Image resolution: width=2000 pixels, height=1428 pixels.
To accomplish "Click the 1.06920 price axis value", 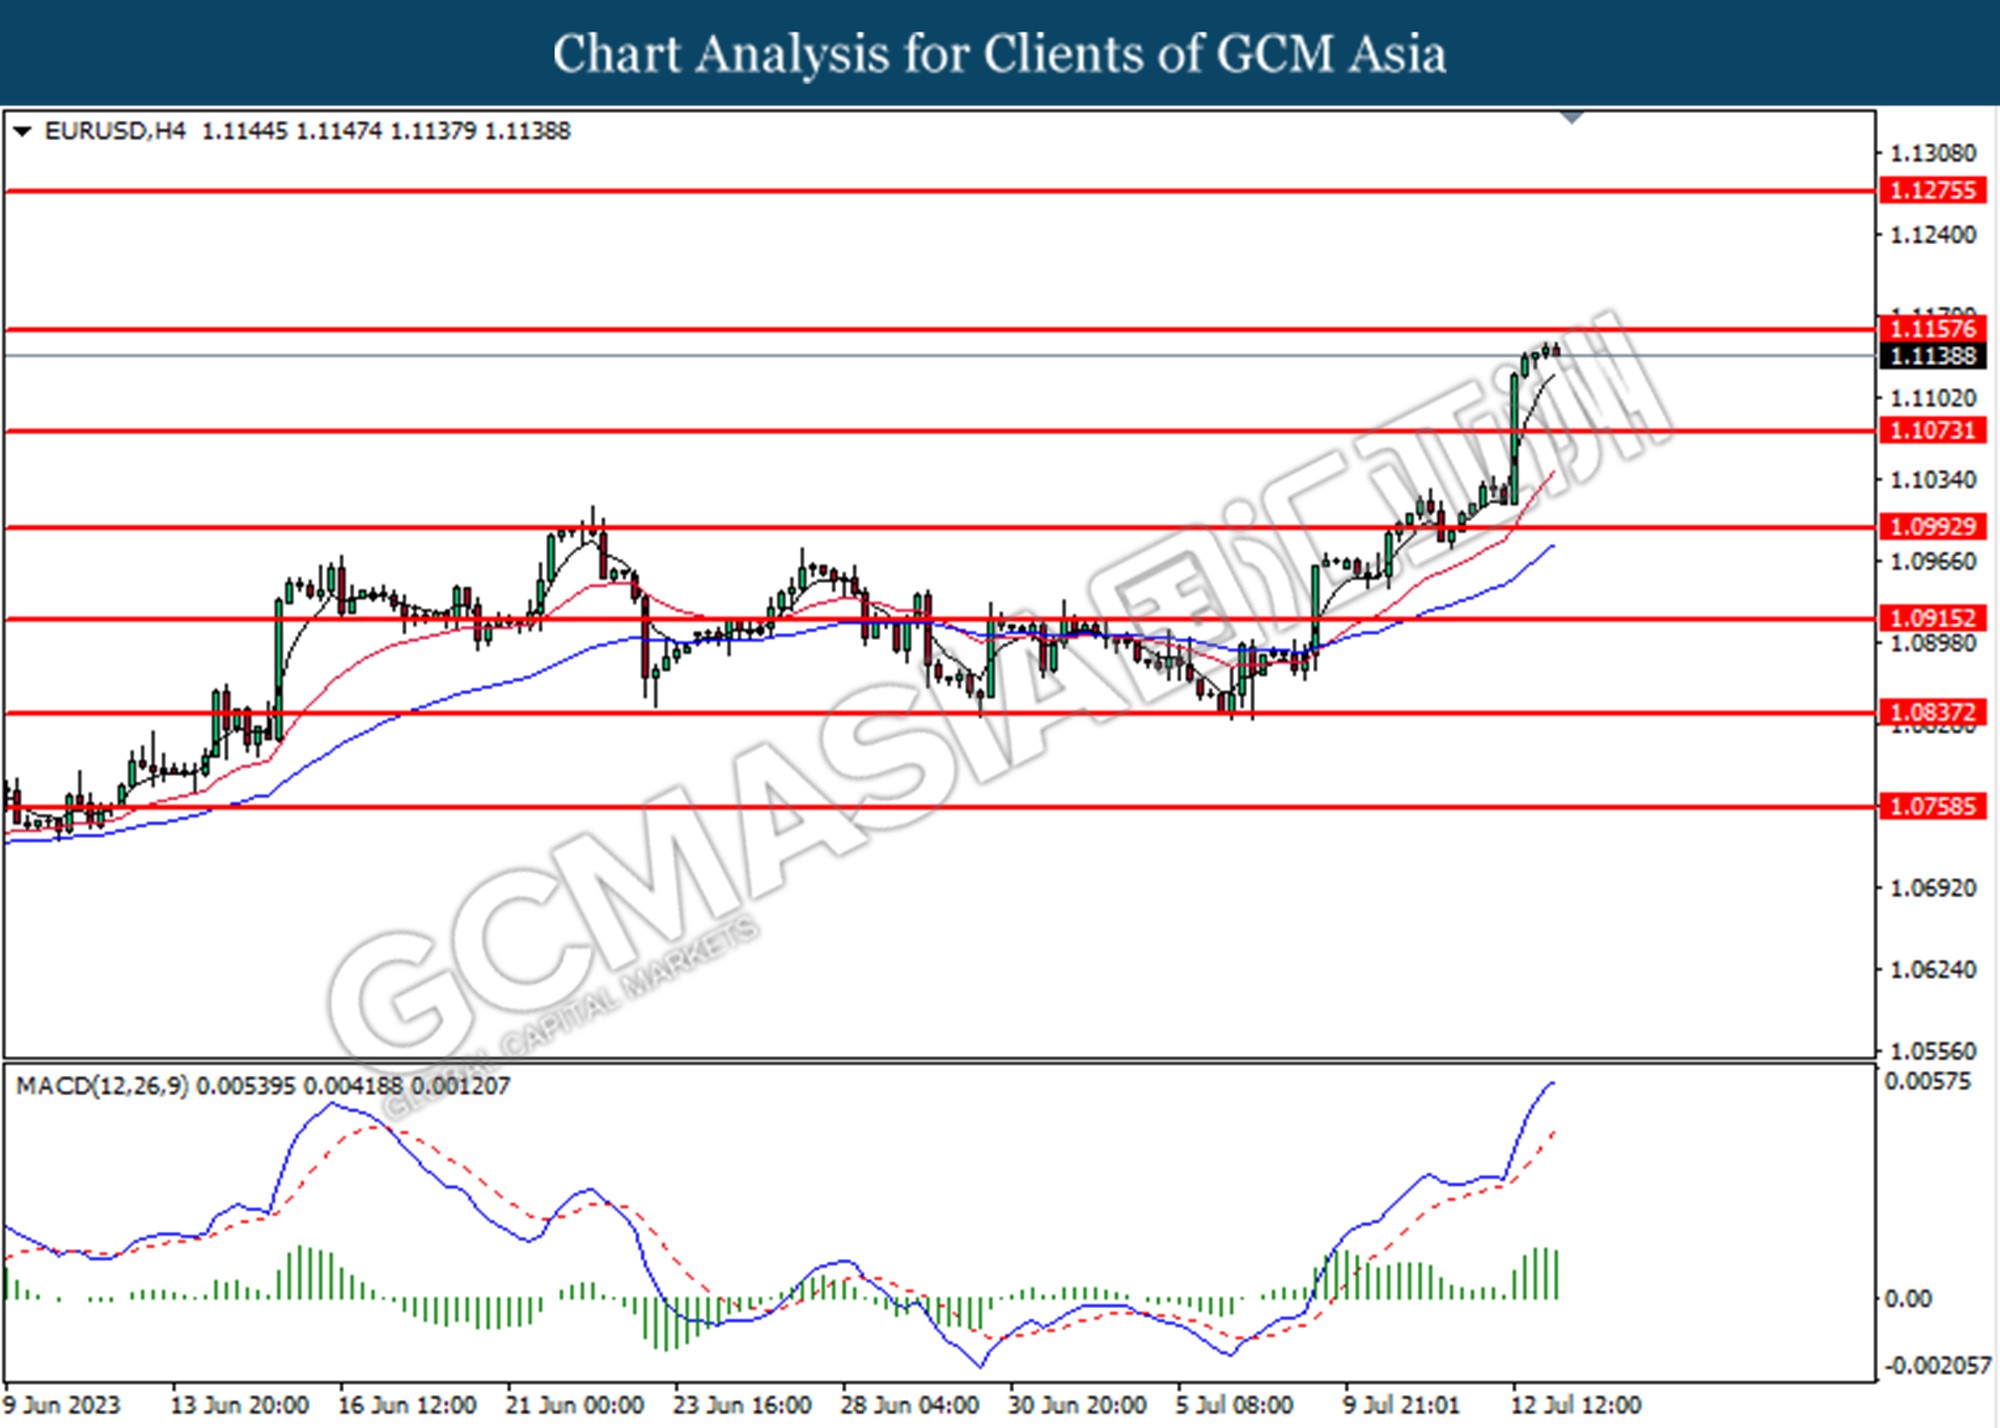I will pos(1933,888).
